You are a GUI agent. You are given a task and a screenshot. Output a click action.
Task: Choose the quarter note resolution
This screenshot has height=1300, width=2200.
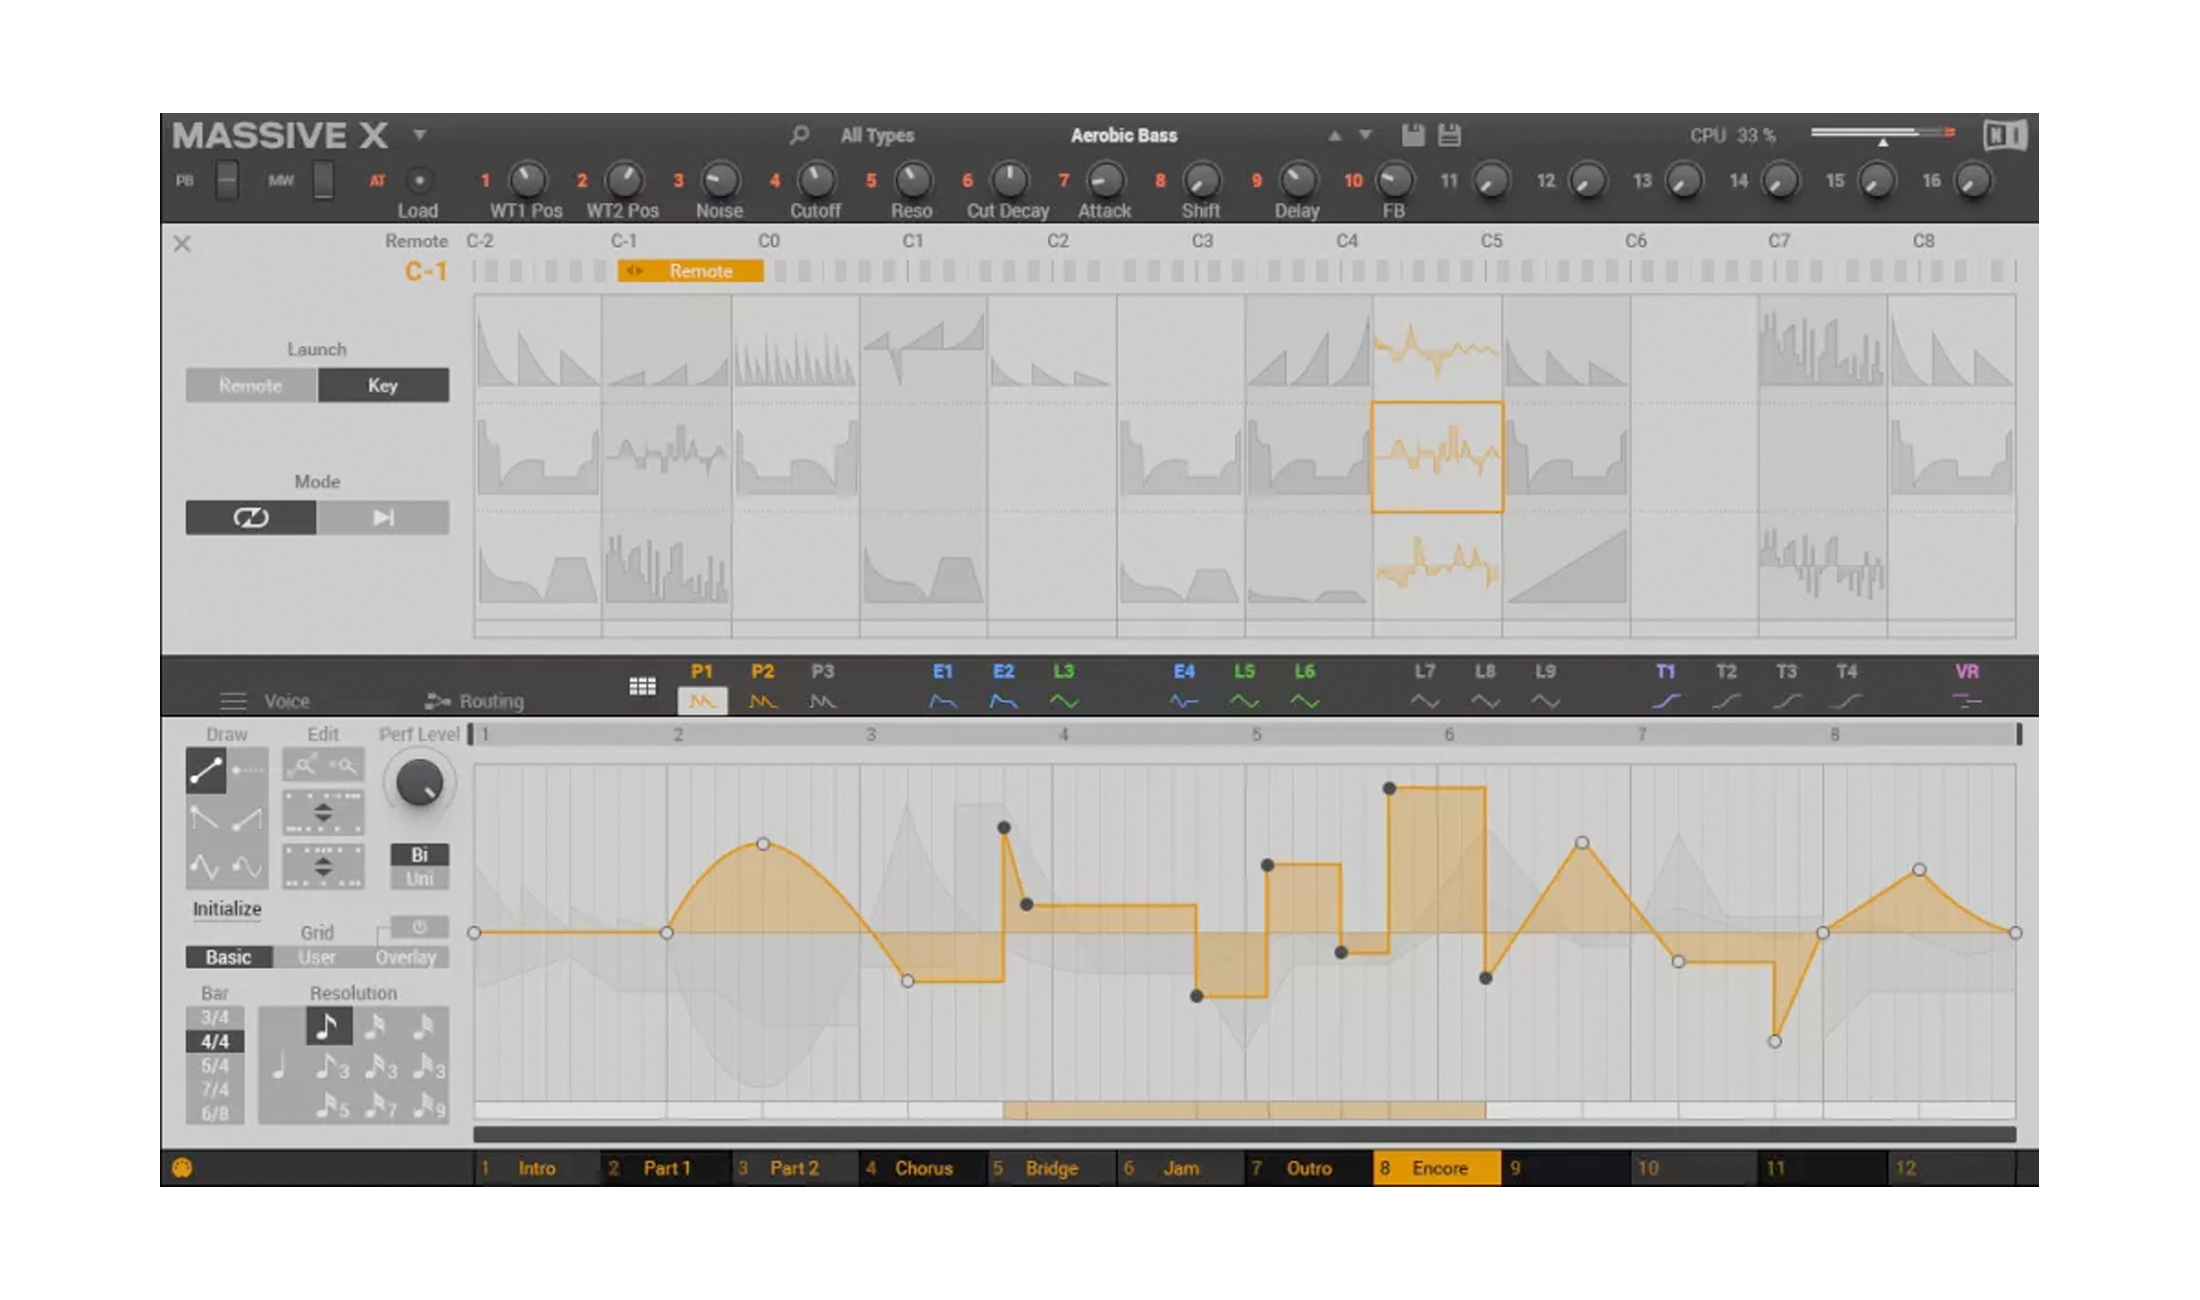point(279,1067)
